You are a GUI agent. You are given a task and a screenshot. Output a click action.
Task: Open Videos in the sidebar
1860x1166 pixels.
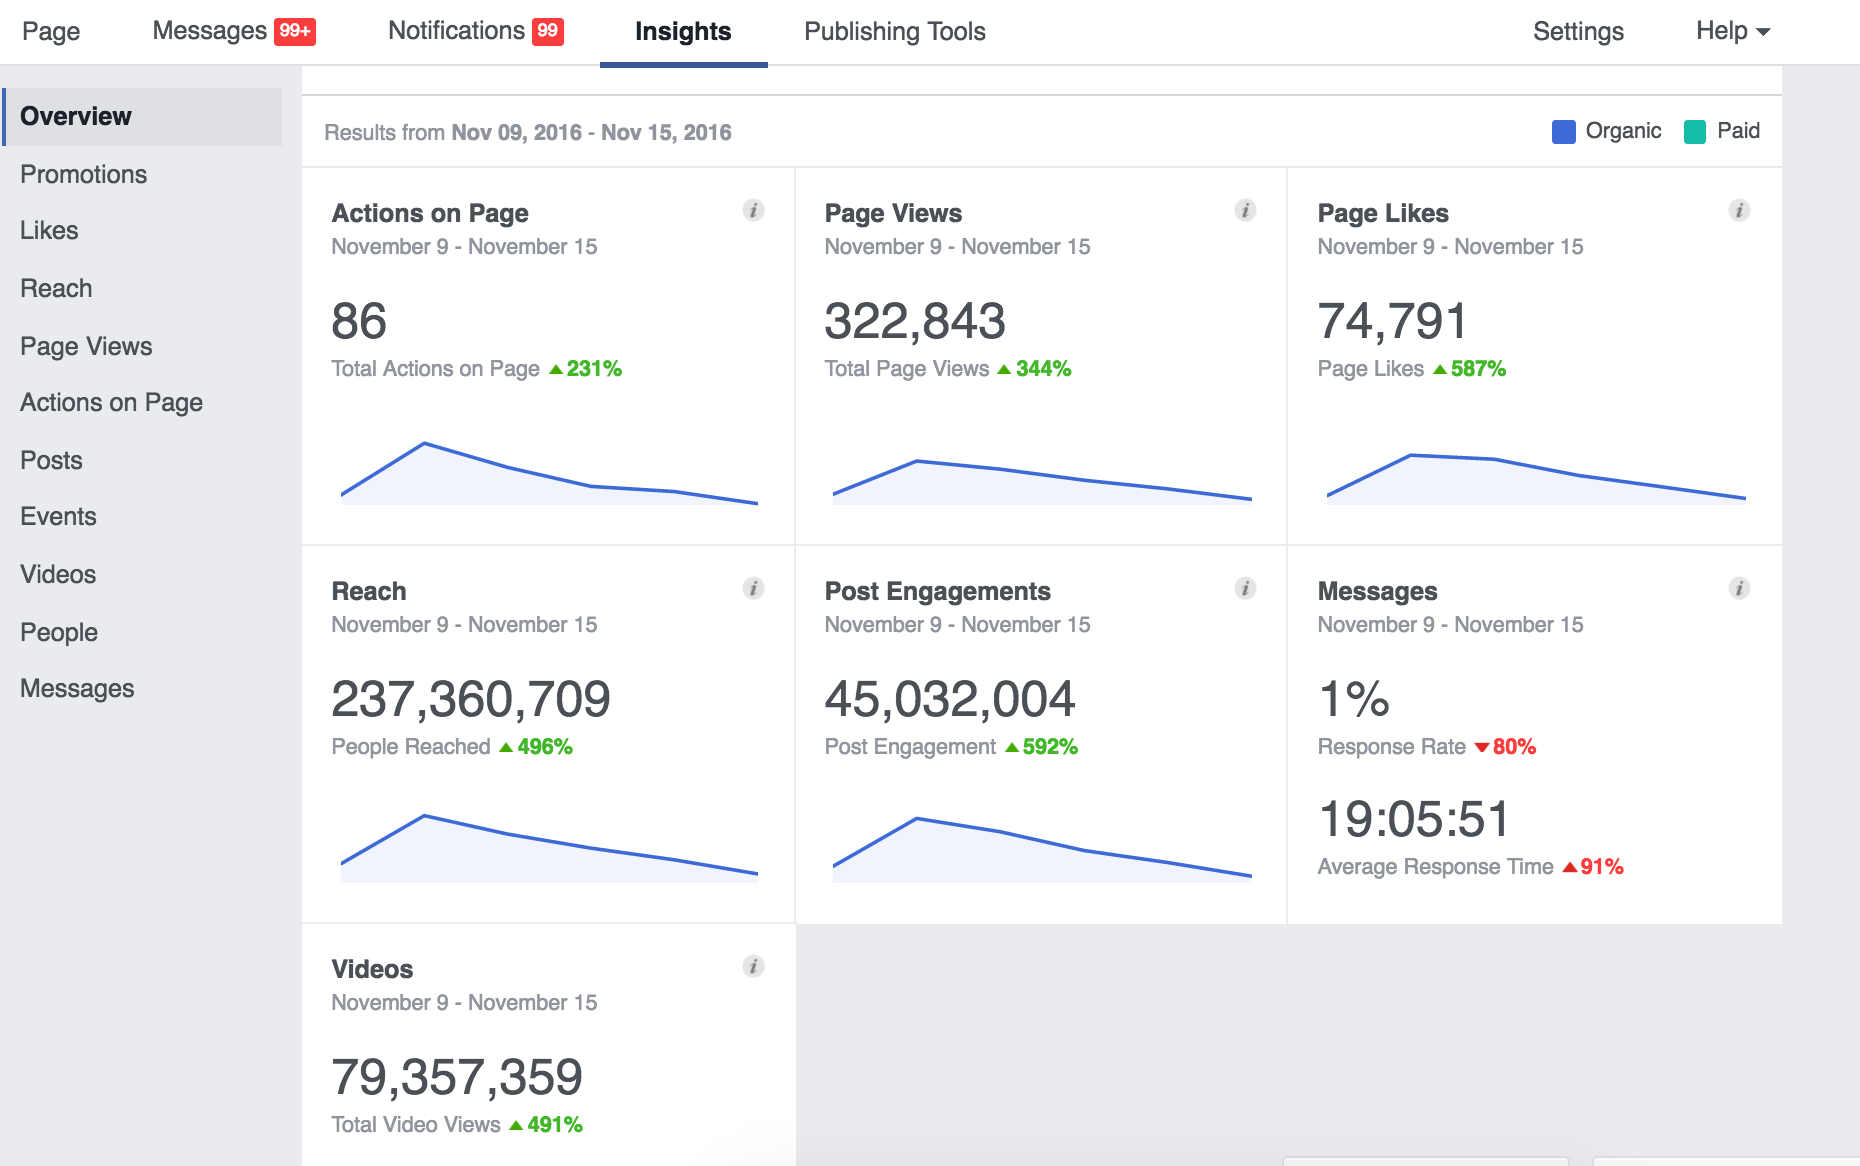(x=58, y=574)
